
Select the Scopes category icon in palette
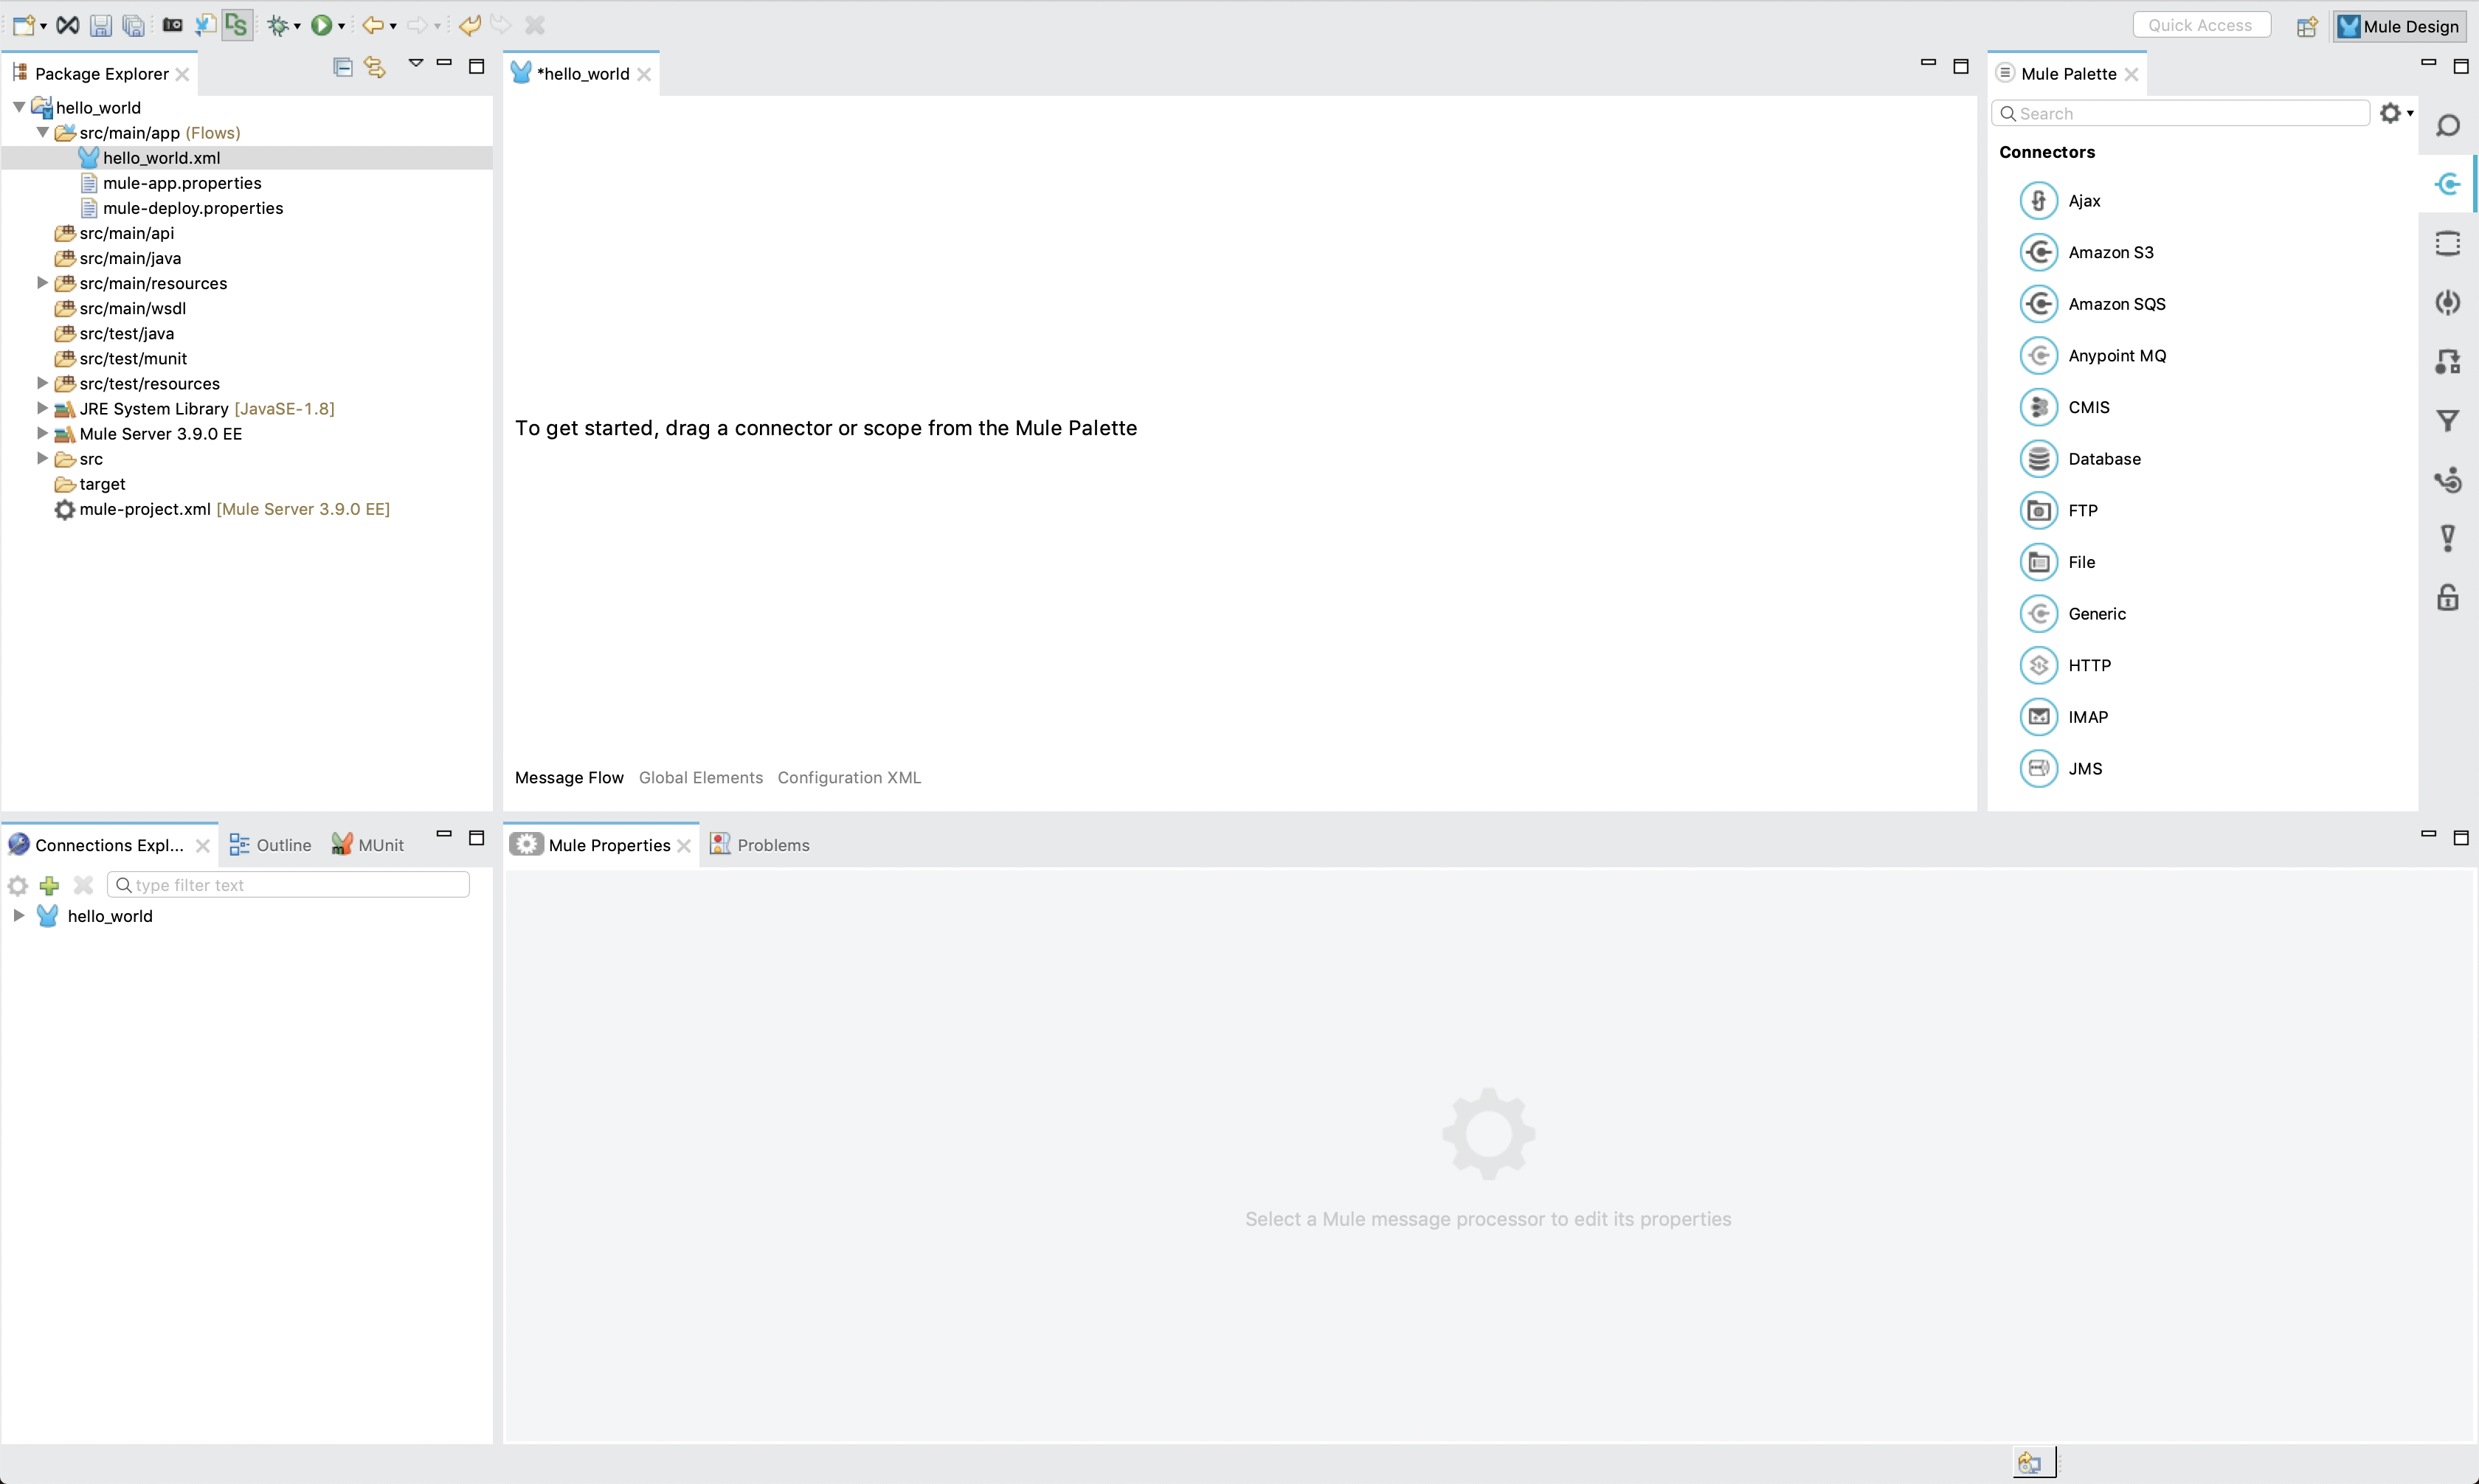[2448, 243]
